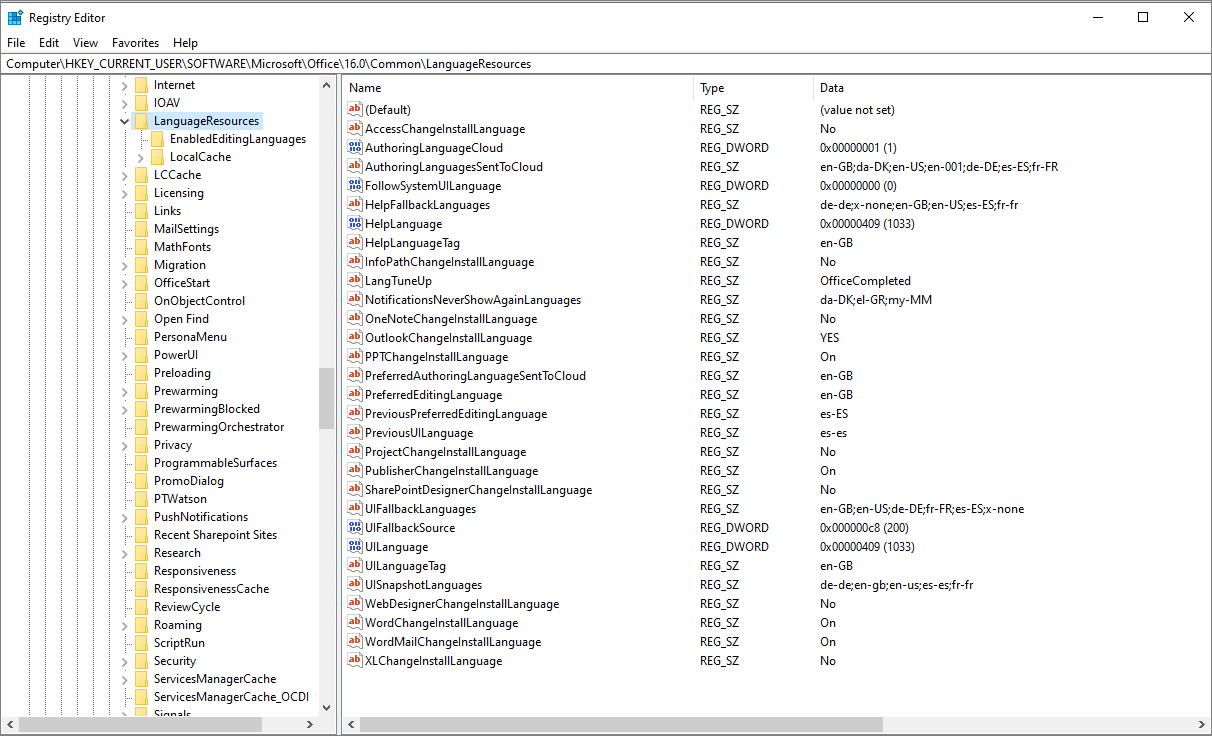Select the ServicesManagerCache key
1212x736 pixels.
pyautogui.click(x=215, y=679)
